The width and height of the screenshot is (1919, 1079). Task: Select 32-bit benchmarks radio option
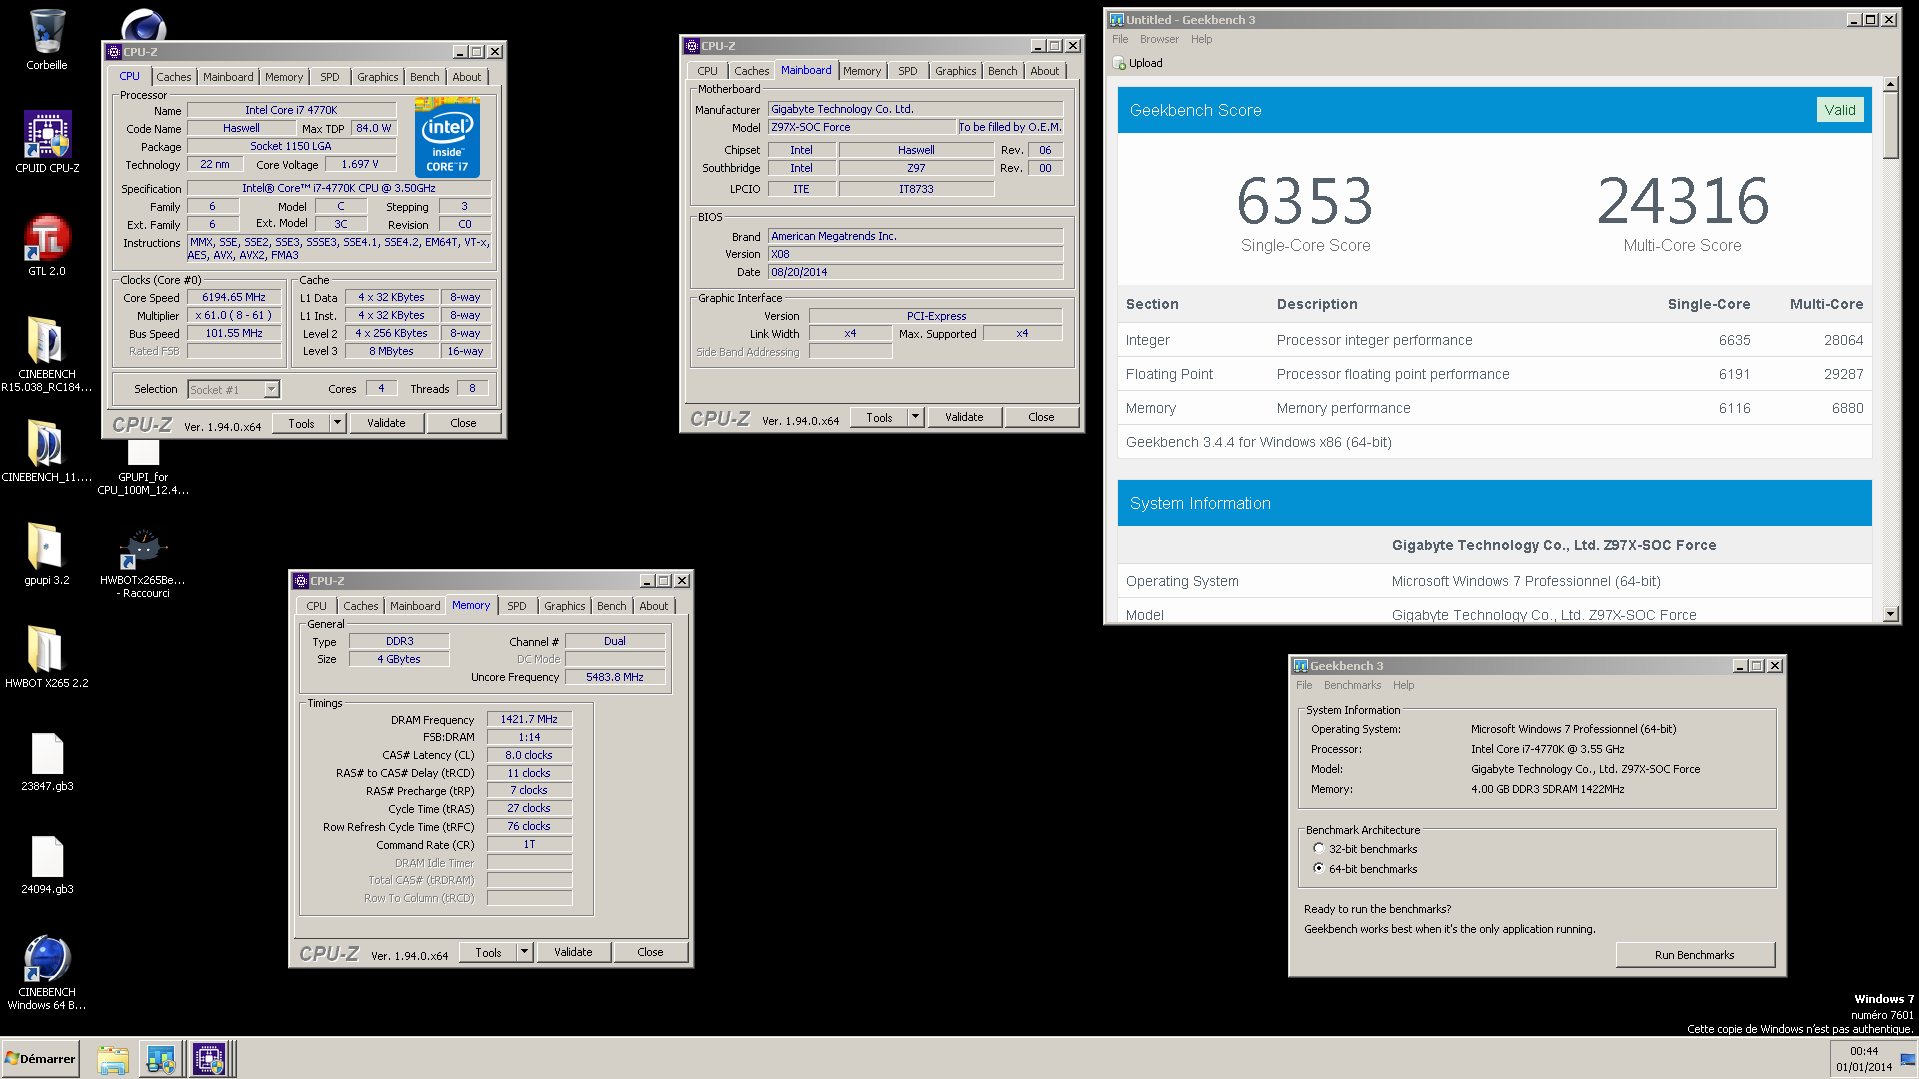(1318, 848)
